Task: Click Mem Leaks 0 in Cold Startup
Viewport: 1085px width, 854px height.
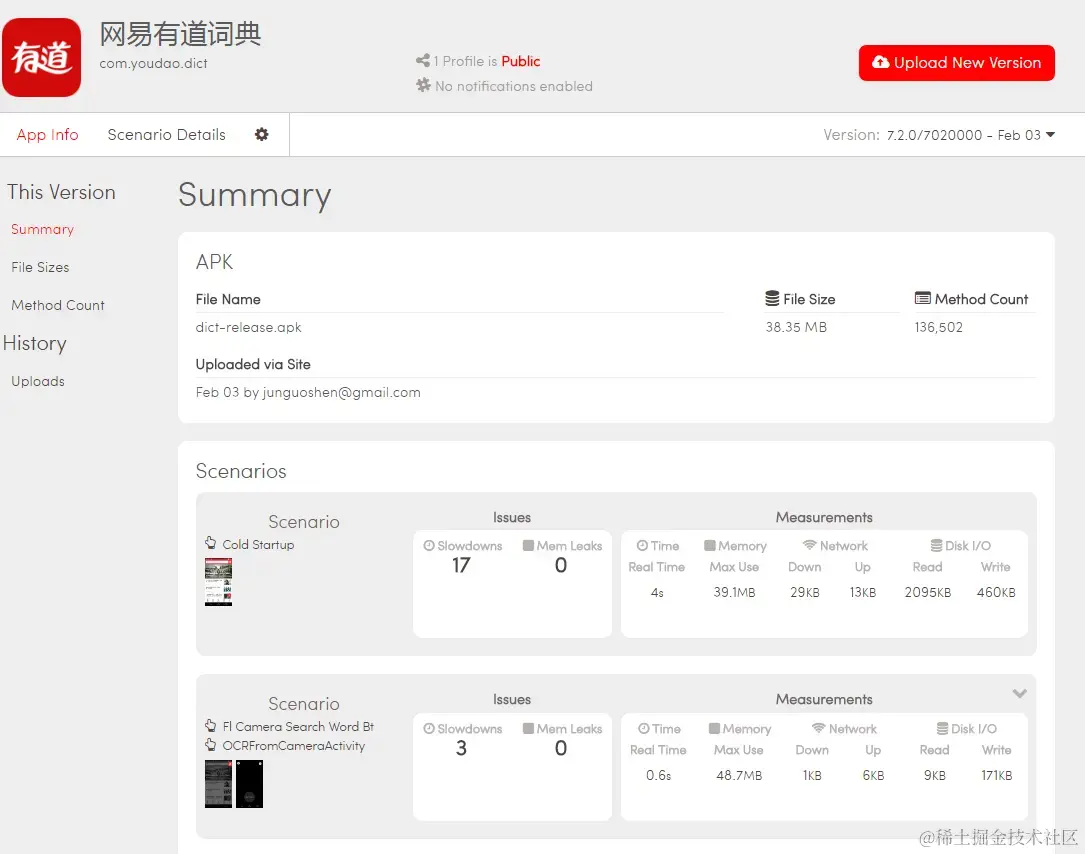Action: click(x=560, y=565)
